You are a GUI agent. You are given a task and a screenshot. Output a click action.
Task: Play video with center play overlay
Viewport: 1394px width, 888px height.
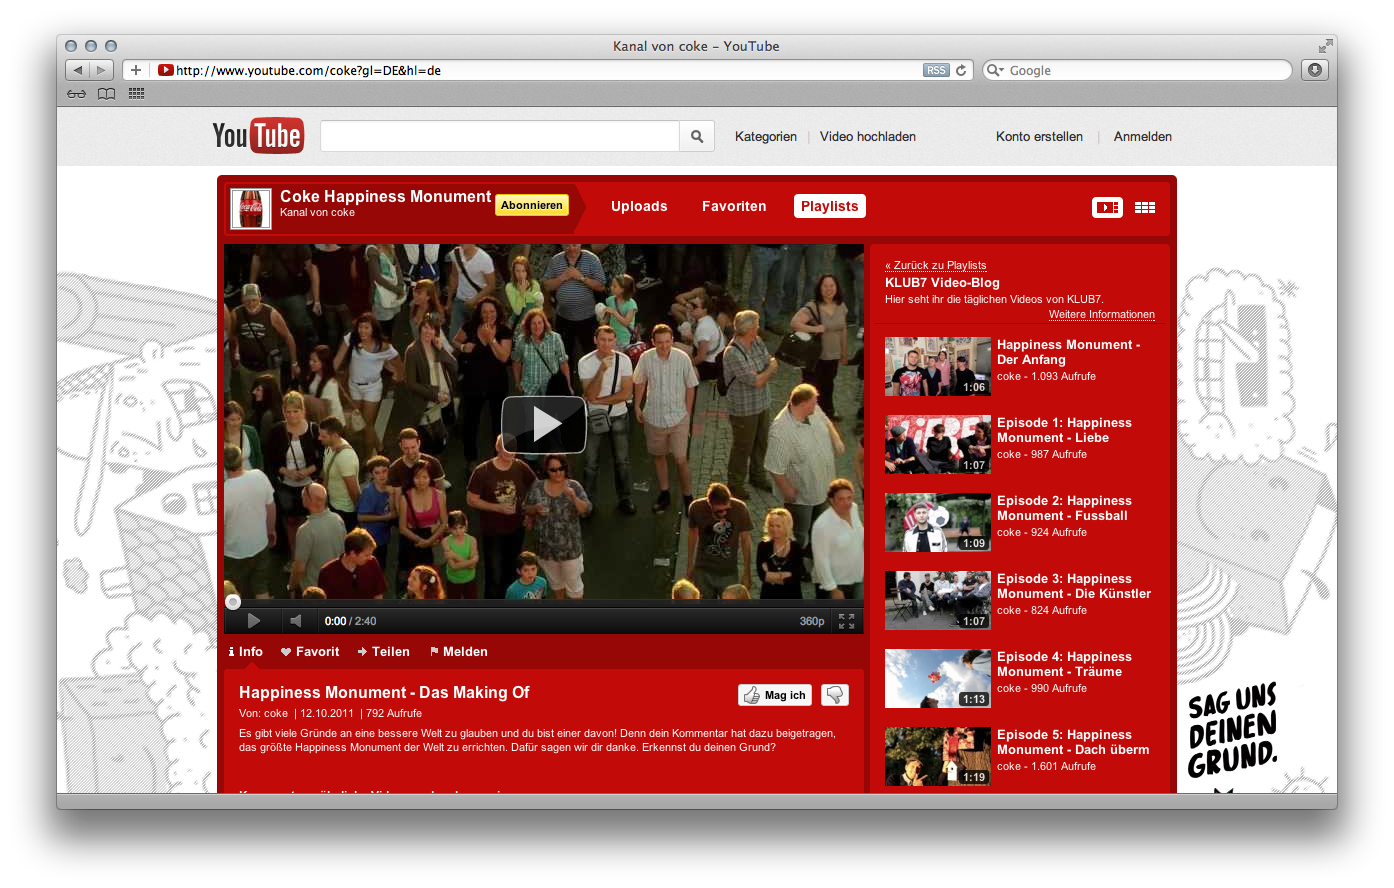click(544, 424)
